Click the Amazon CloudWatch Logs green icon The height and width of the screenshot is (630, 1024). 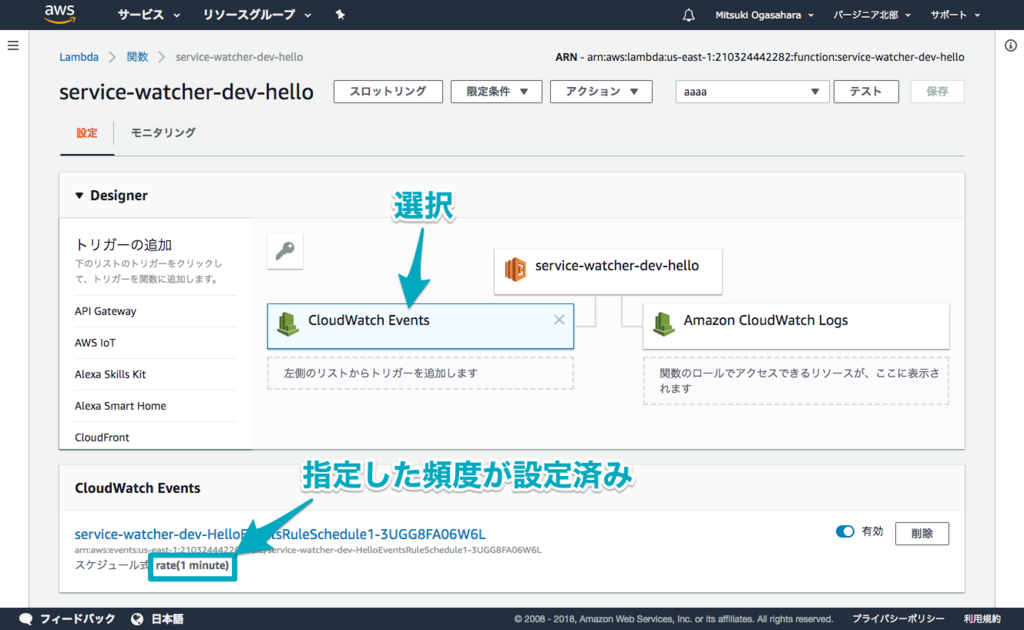coord(664,324)
